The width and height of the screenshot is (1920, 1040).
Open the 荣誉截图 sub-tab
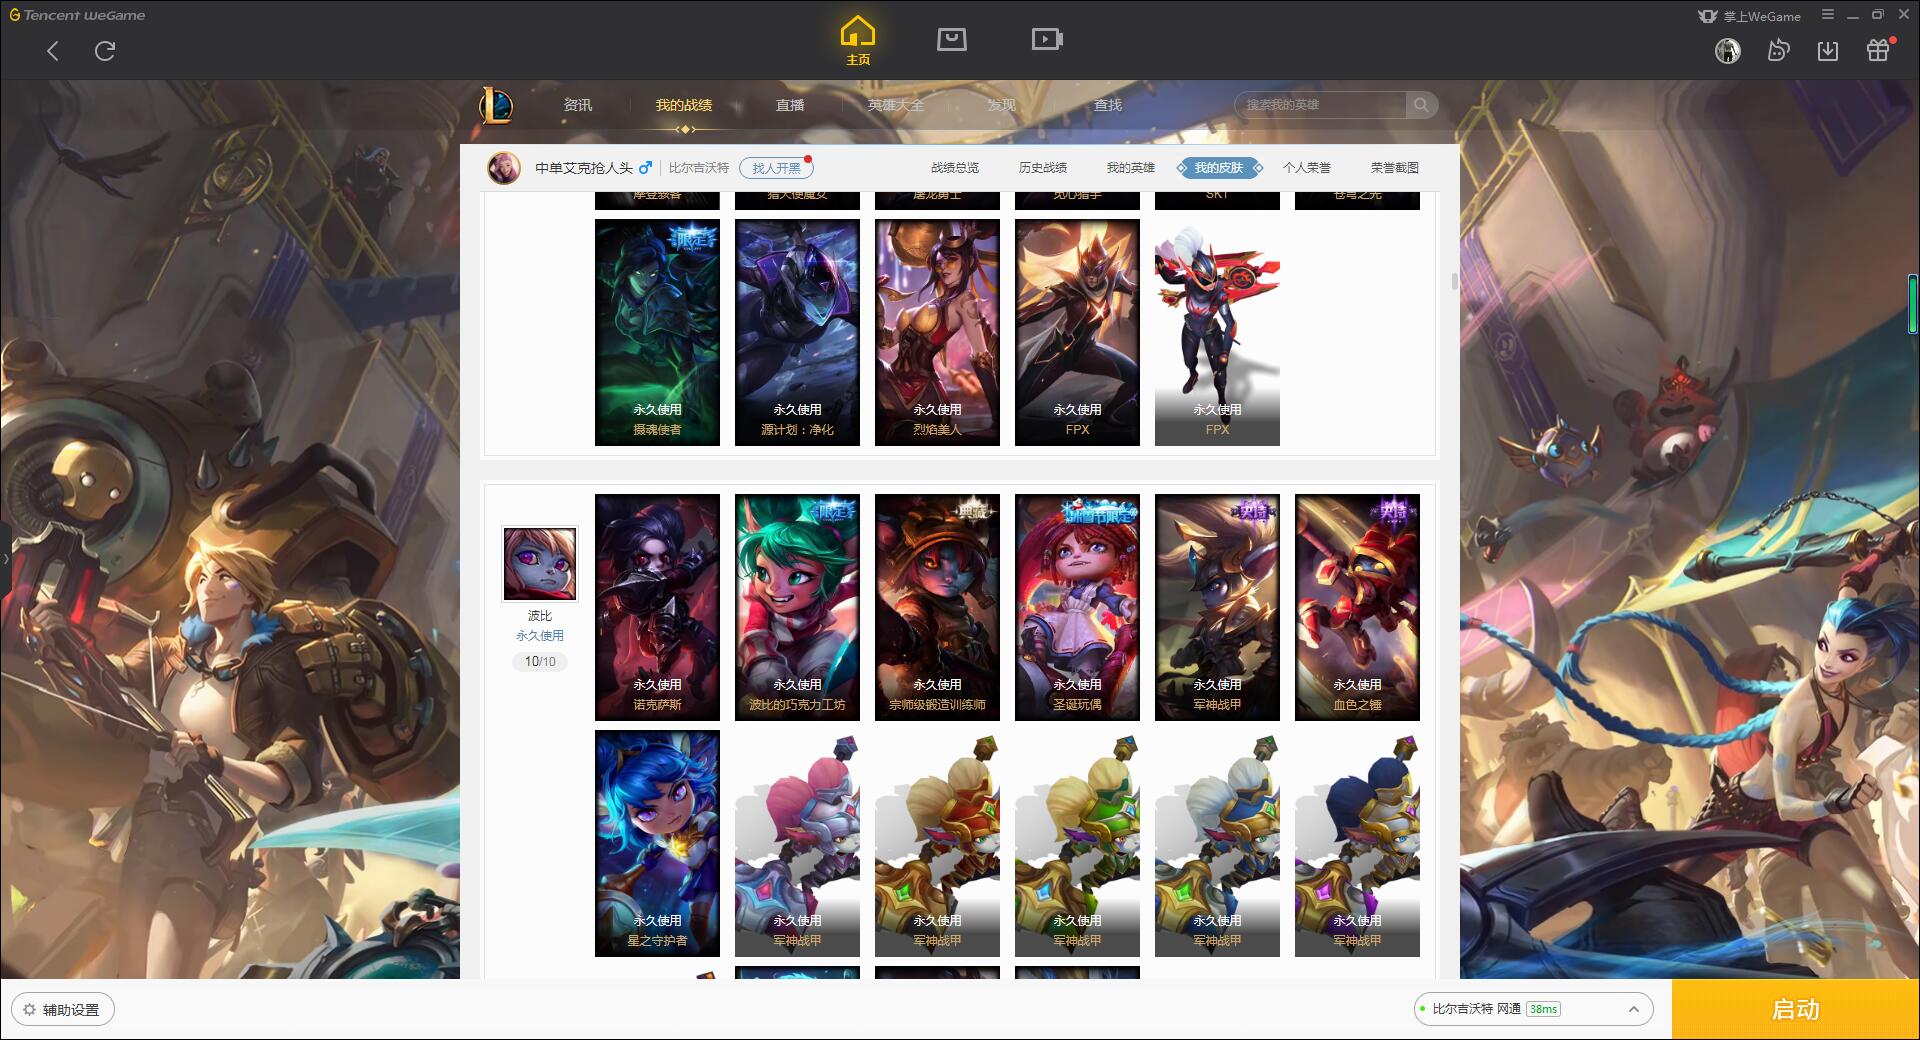pos(1395,168)
